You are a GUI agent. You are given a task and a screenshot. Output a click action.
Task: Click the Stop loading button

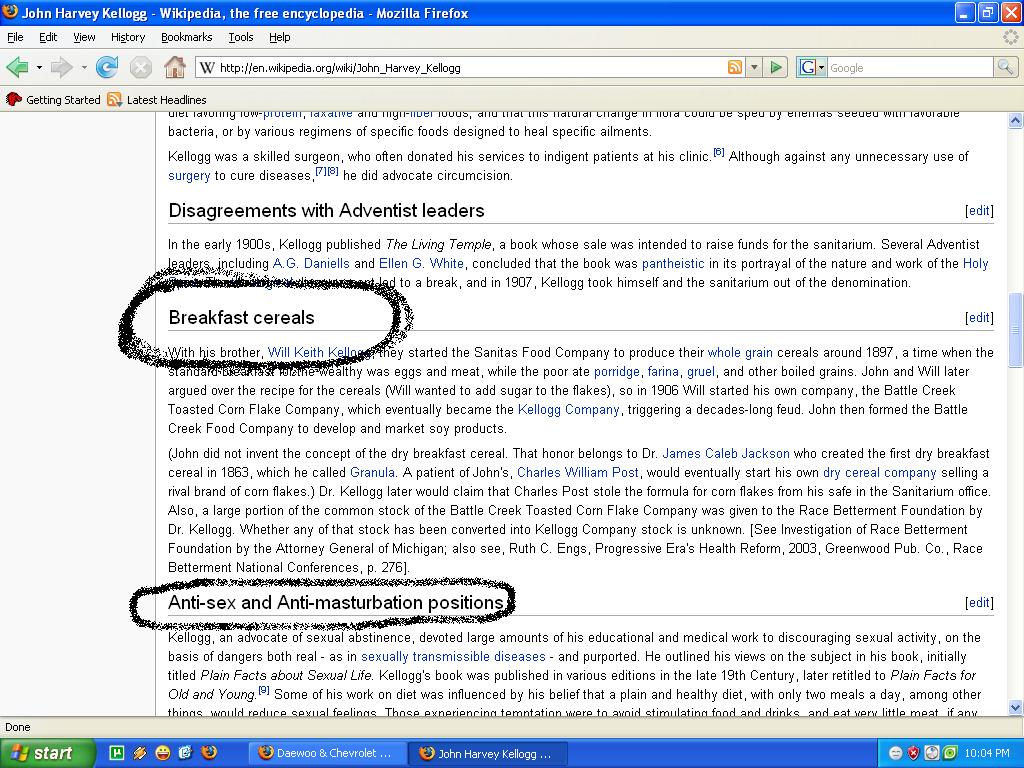(x=140, y=67)
